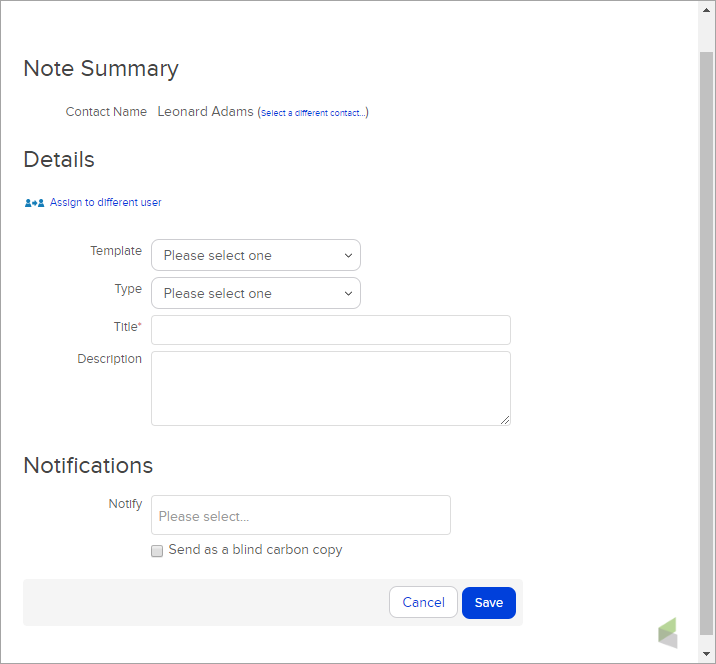Click the scrollbar down arrow
The width and height of the screenshot is (716, 664).
[x=706, y=654]
